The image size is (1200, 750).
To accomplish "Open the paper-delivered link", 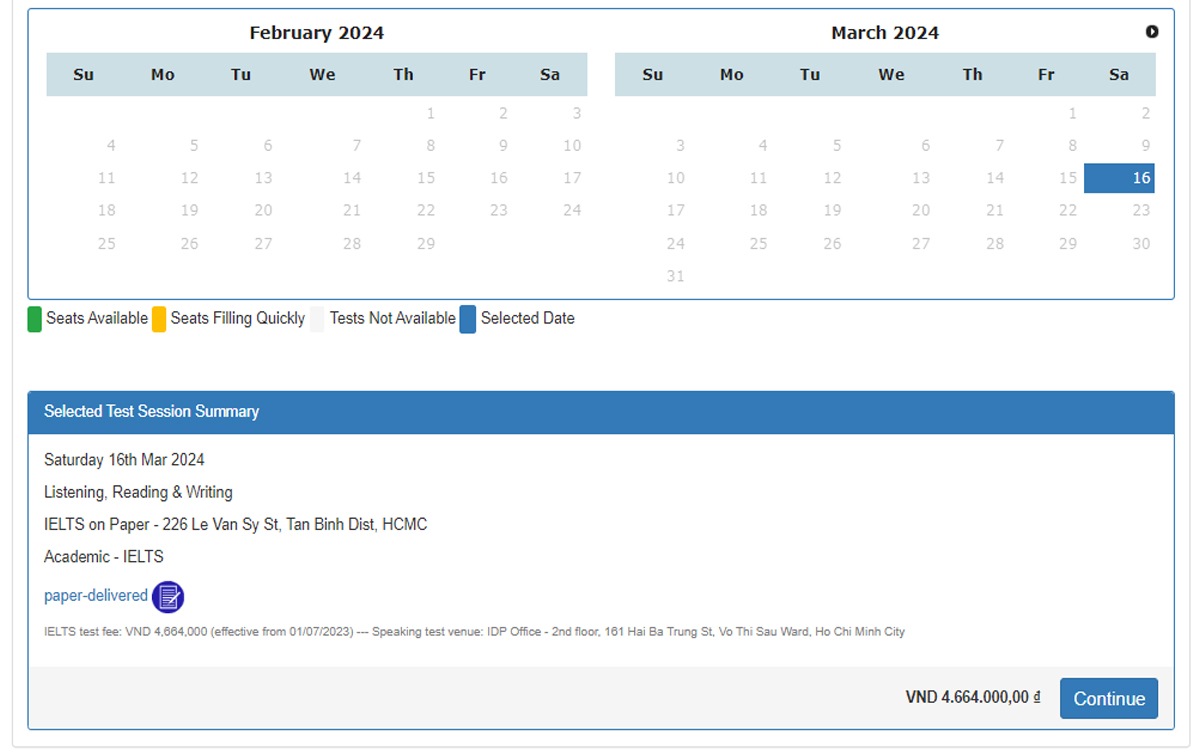I will click(x=96, y=596).
